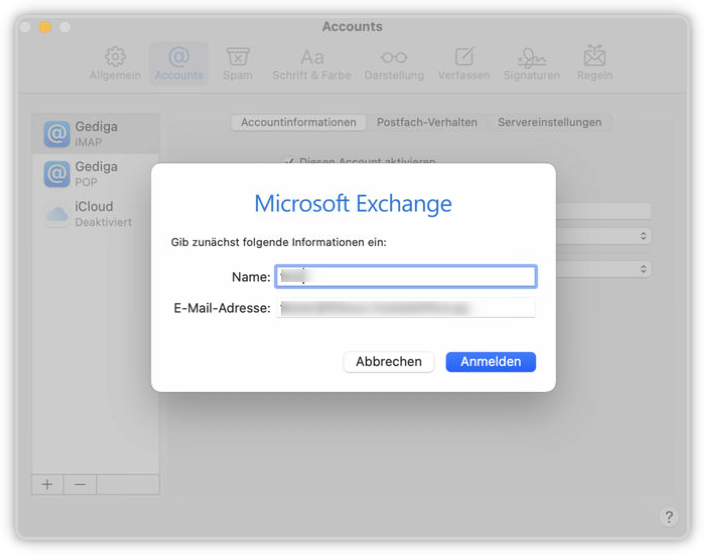705x555 pixels.
Task: Select the Gediga POP account
Action: (95, 174)
